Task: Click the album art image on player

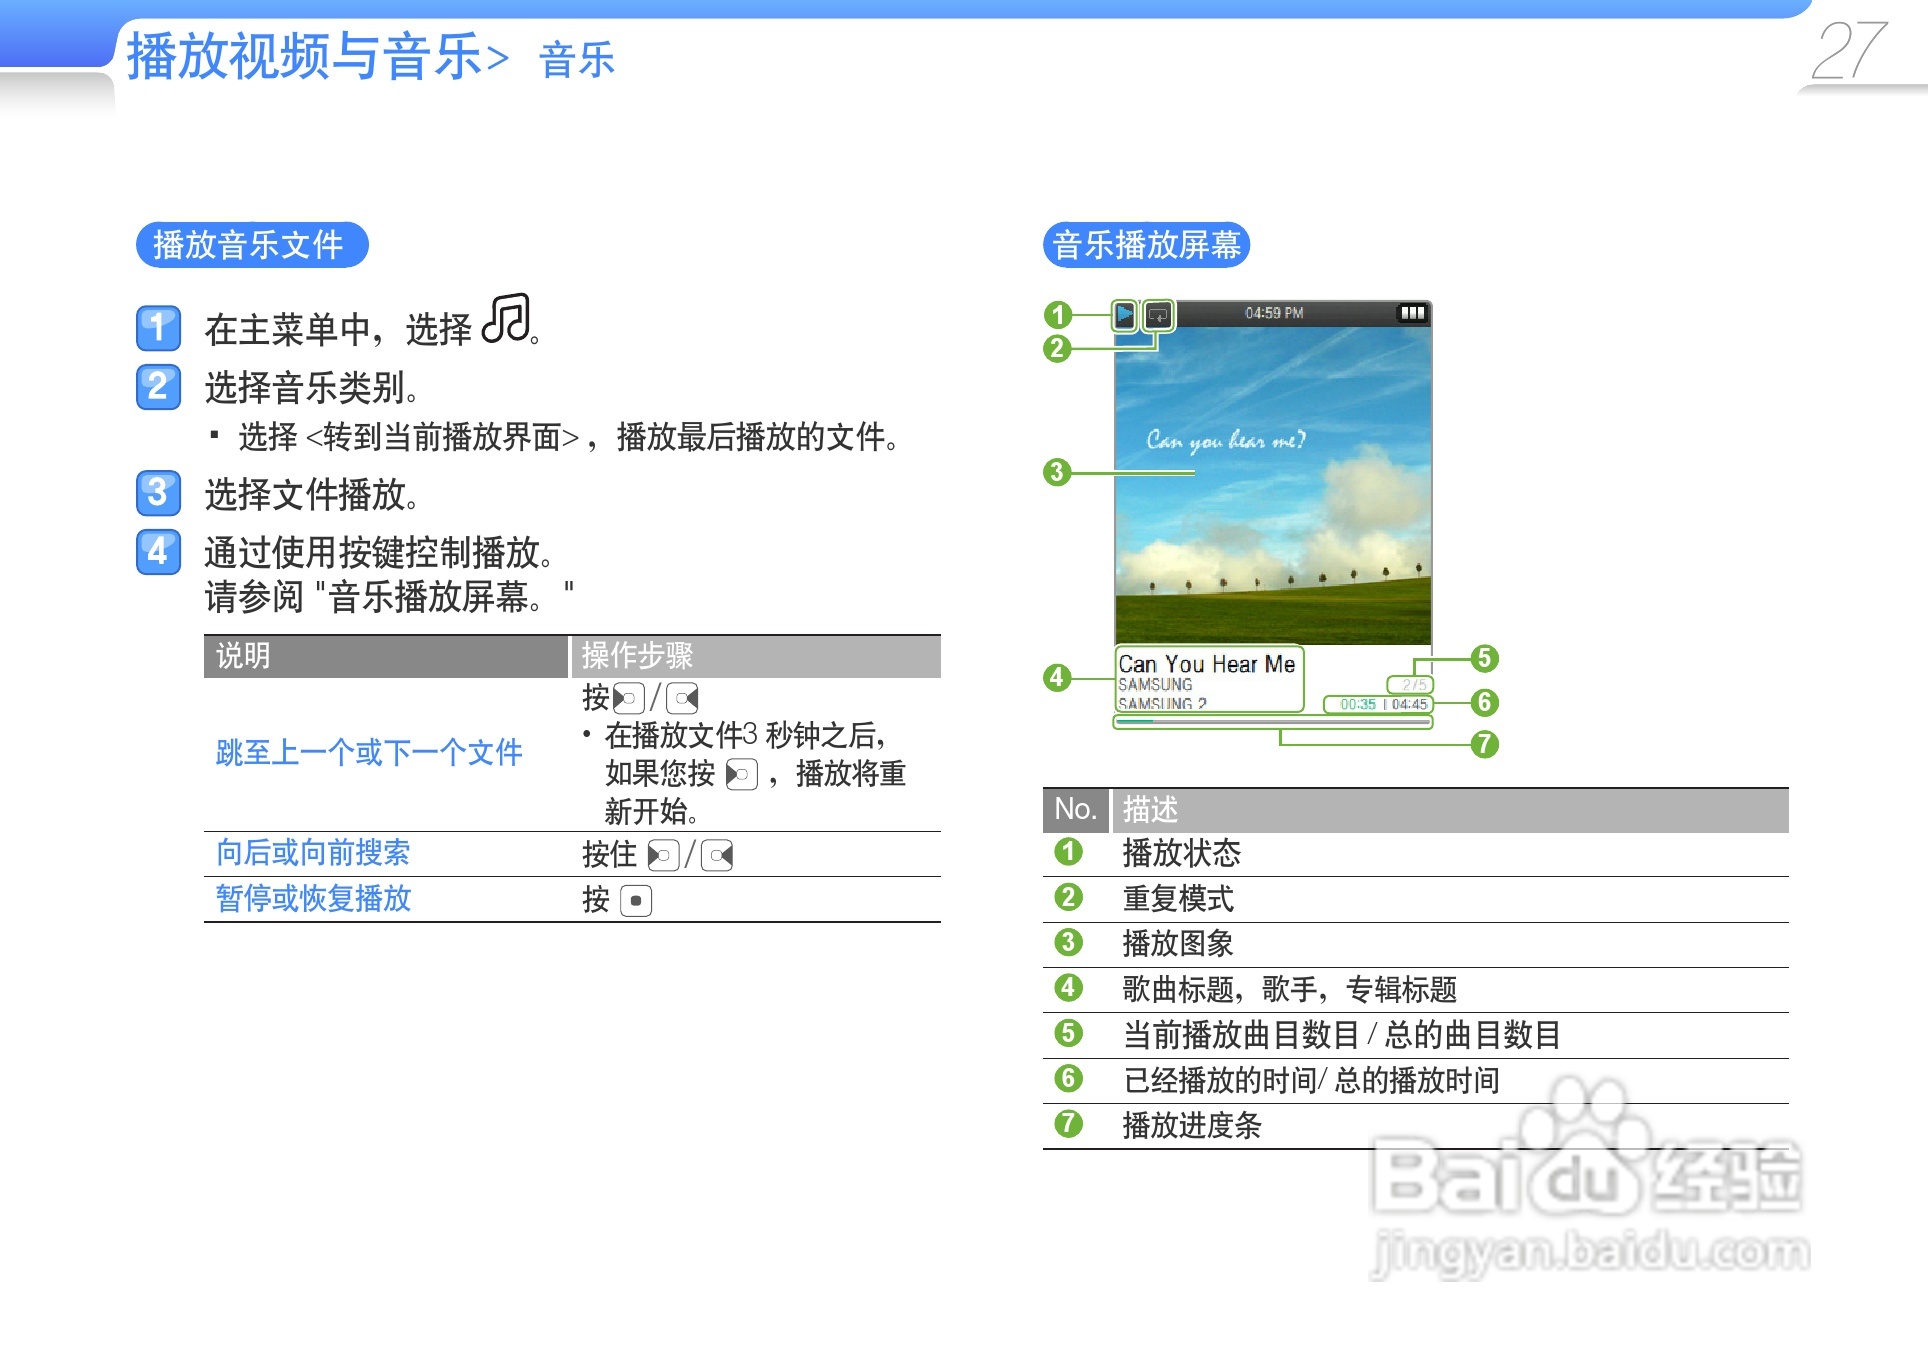Action: pyautogui.click(x=1273, y=485)
